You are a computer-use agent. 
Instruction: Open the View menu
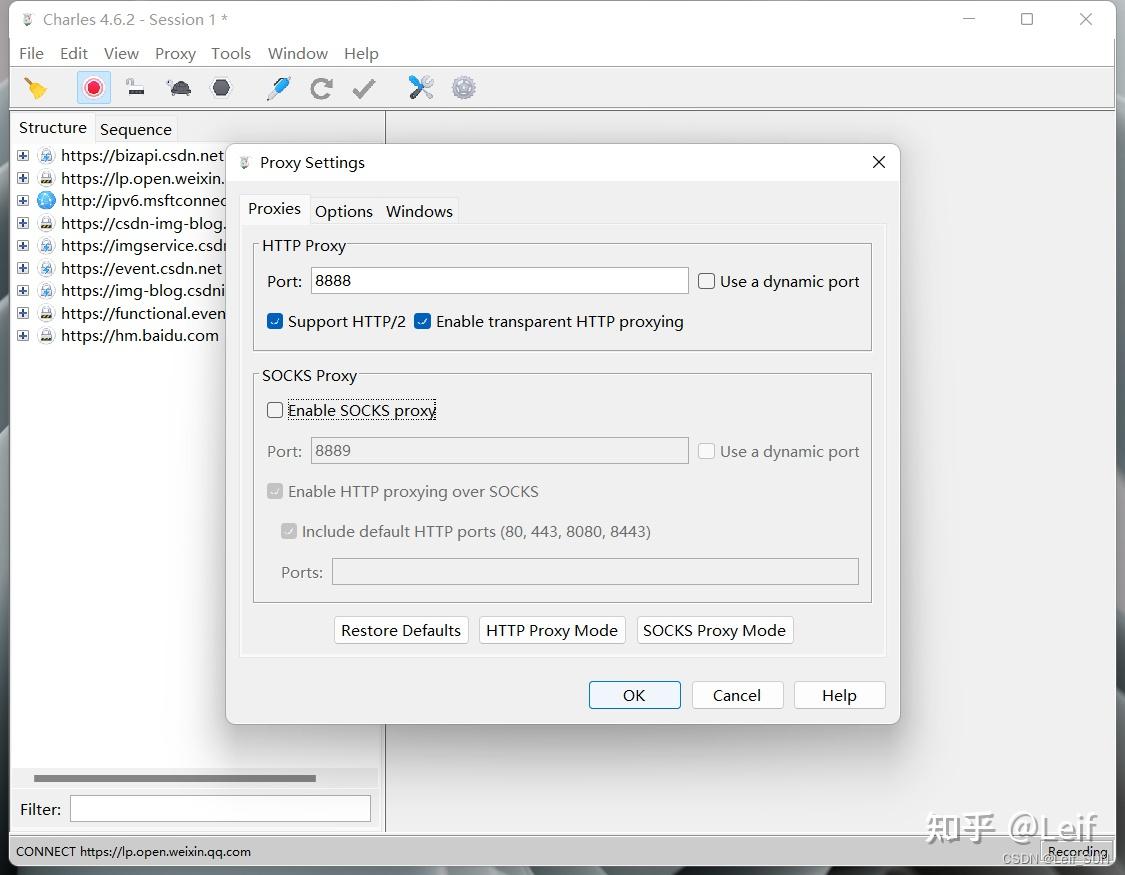pyautogui.click(x=121, y=54)
